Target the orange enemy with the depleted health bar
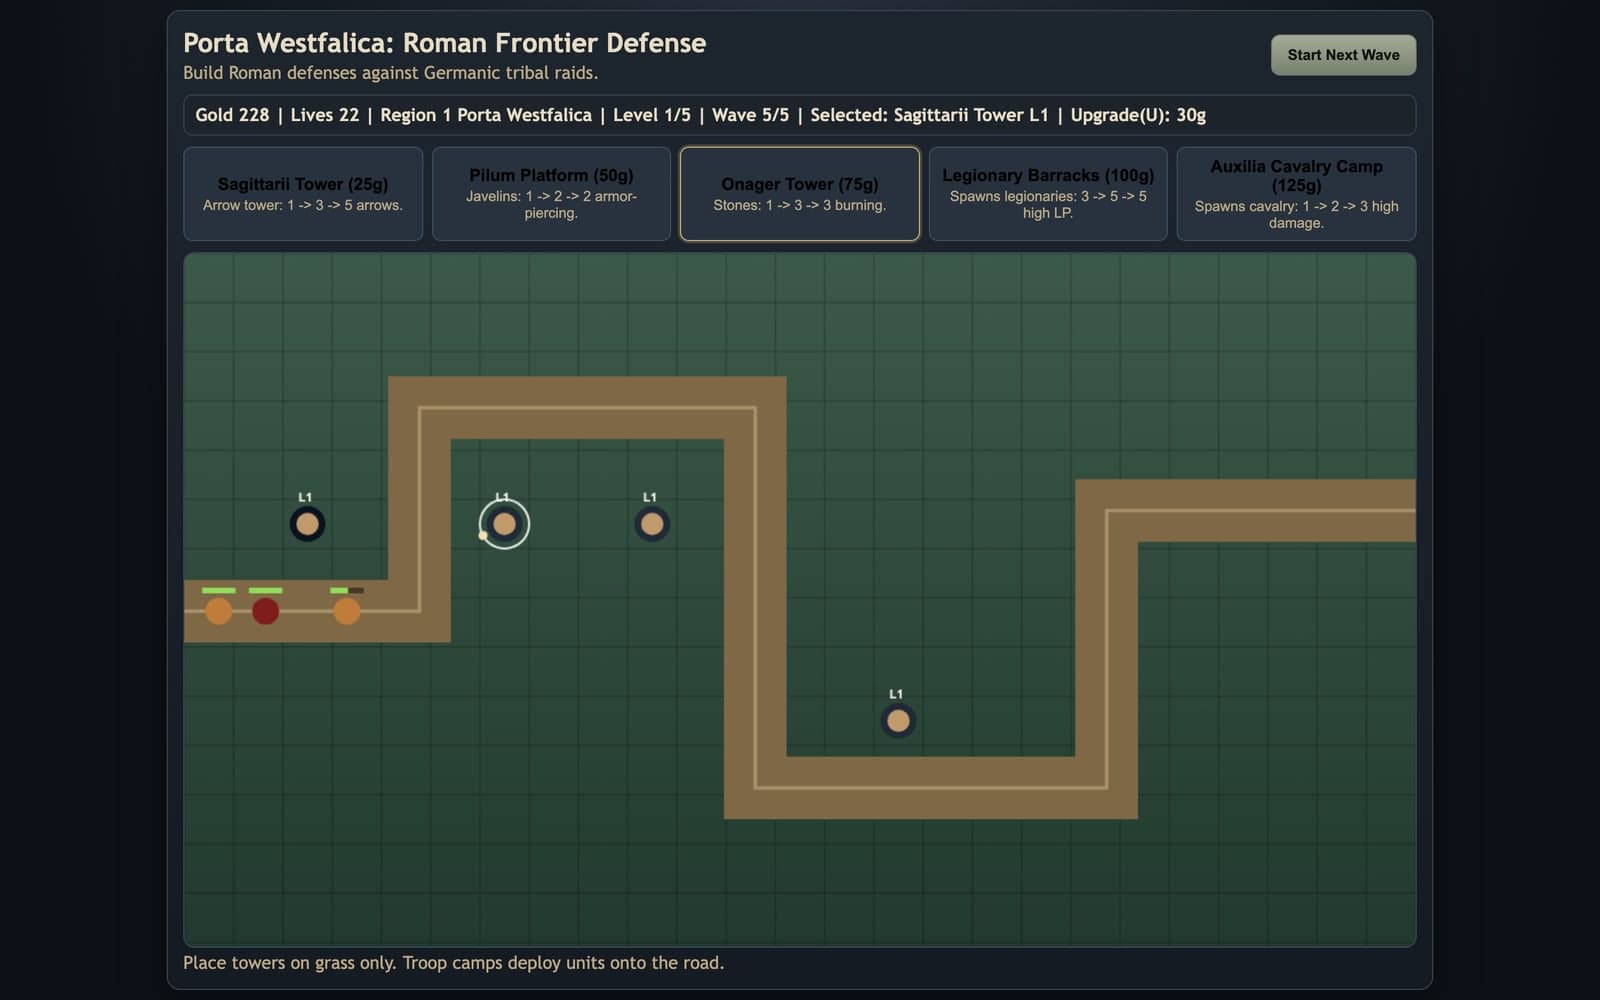 346,611
